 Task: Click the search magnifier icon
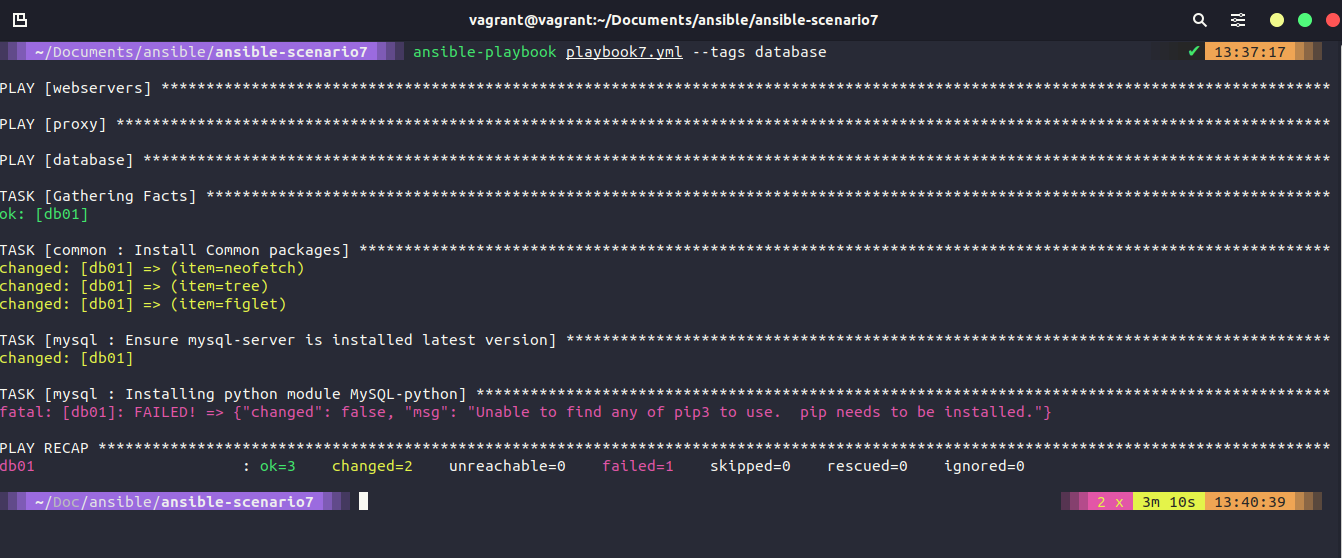(x=1200, y=20)
